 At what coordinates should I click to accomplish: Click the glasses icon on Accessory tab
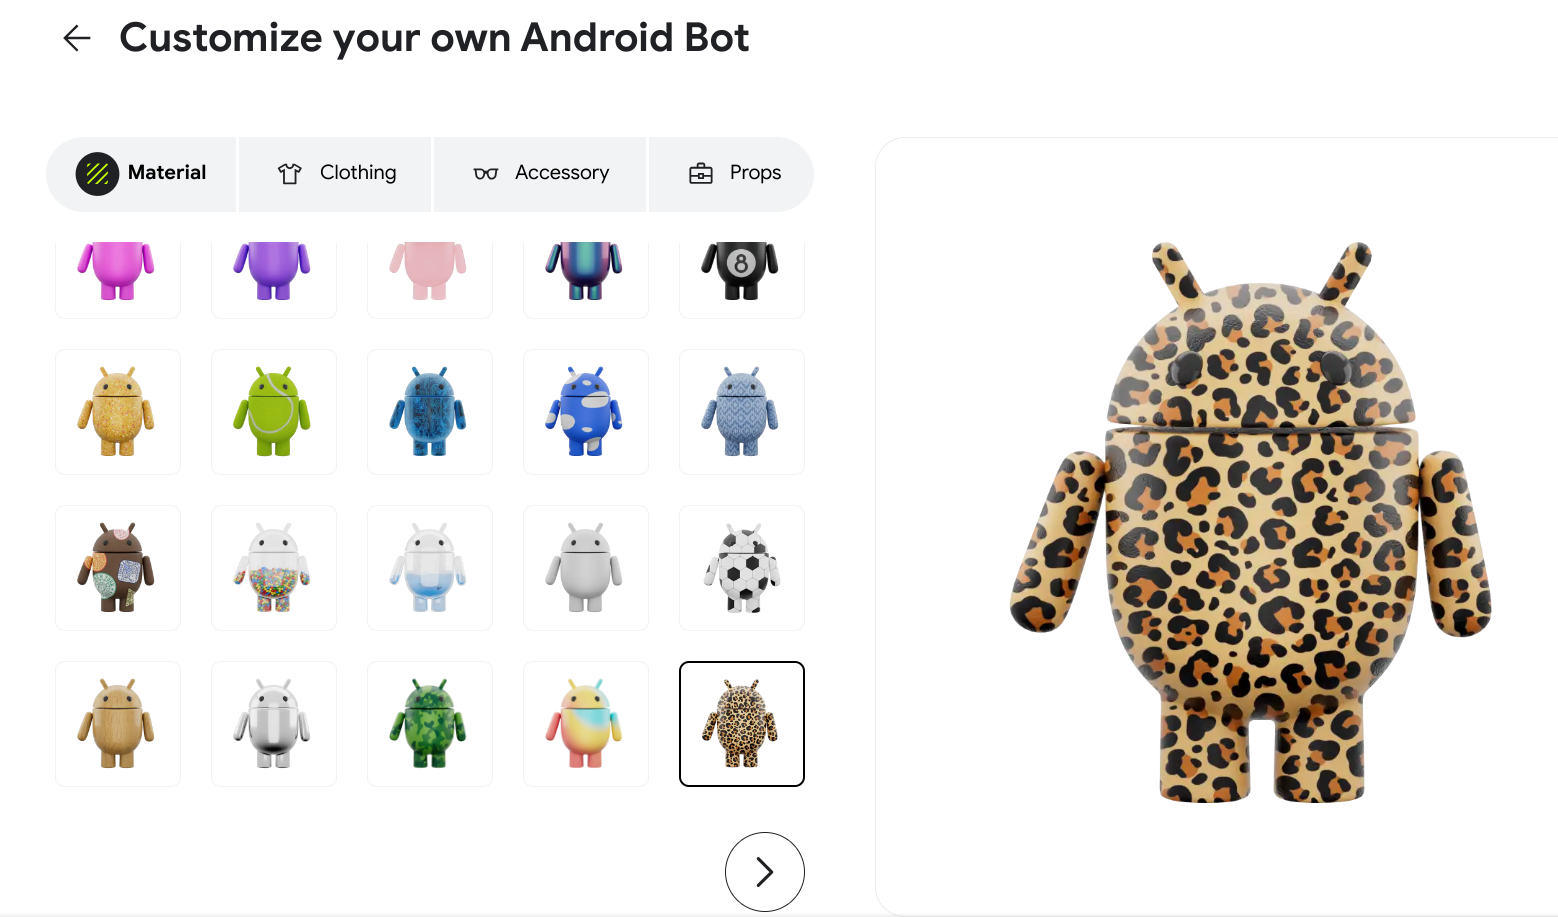pyautogui.click(x=486, y=173)
